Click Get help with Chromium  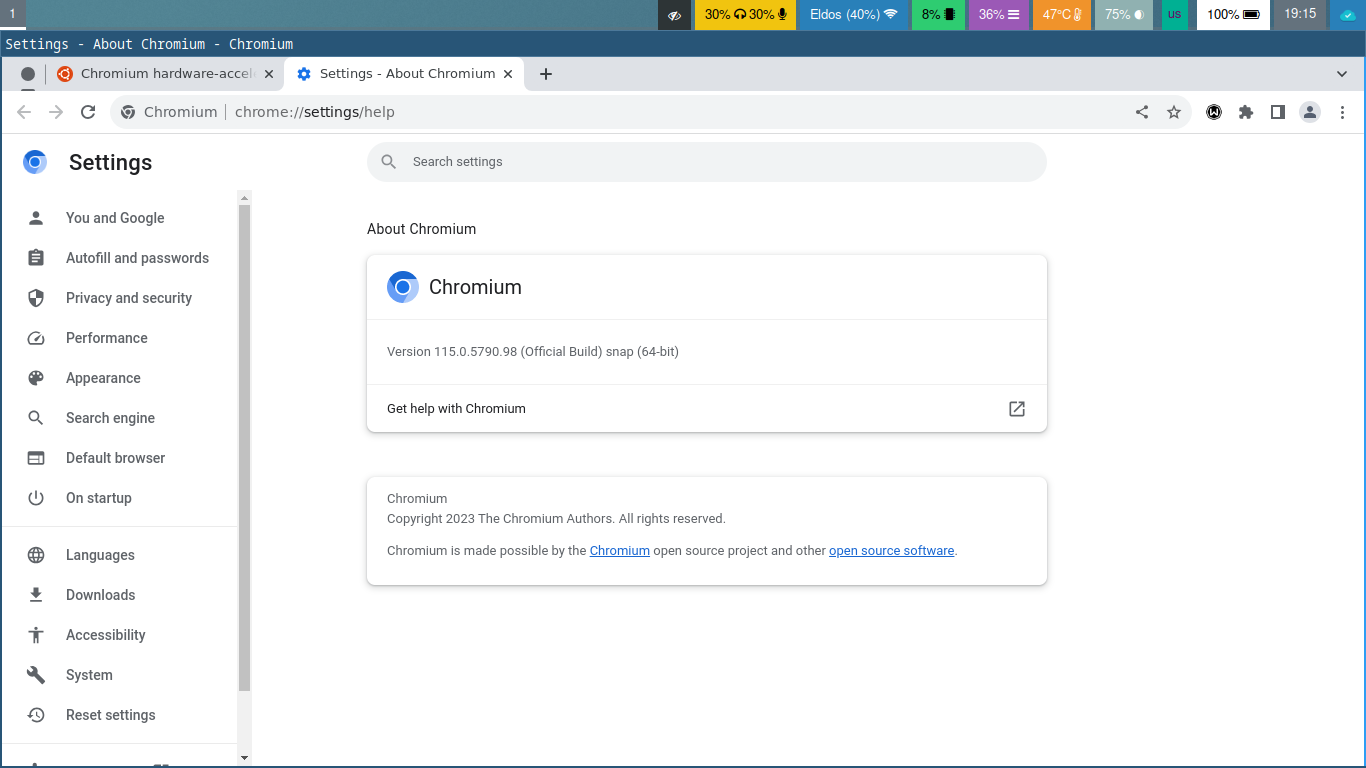coord(456,409)
